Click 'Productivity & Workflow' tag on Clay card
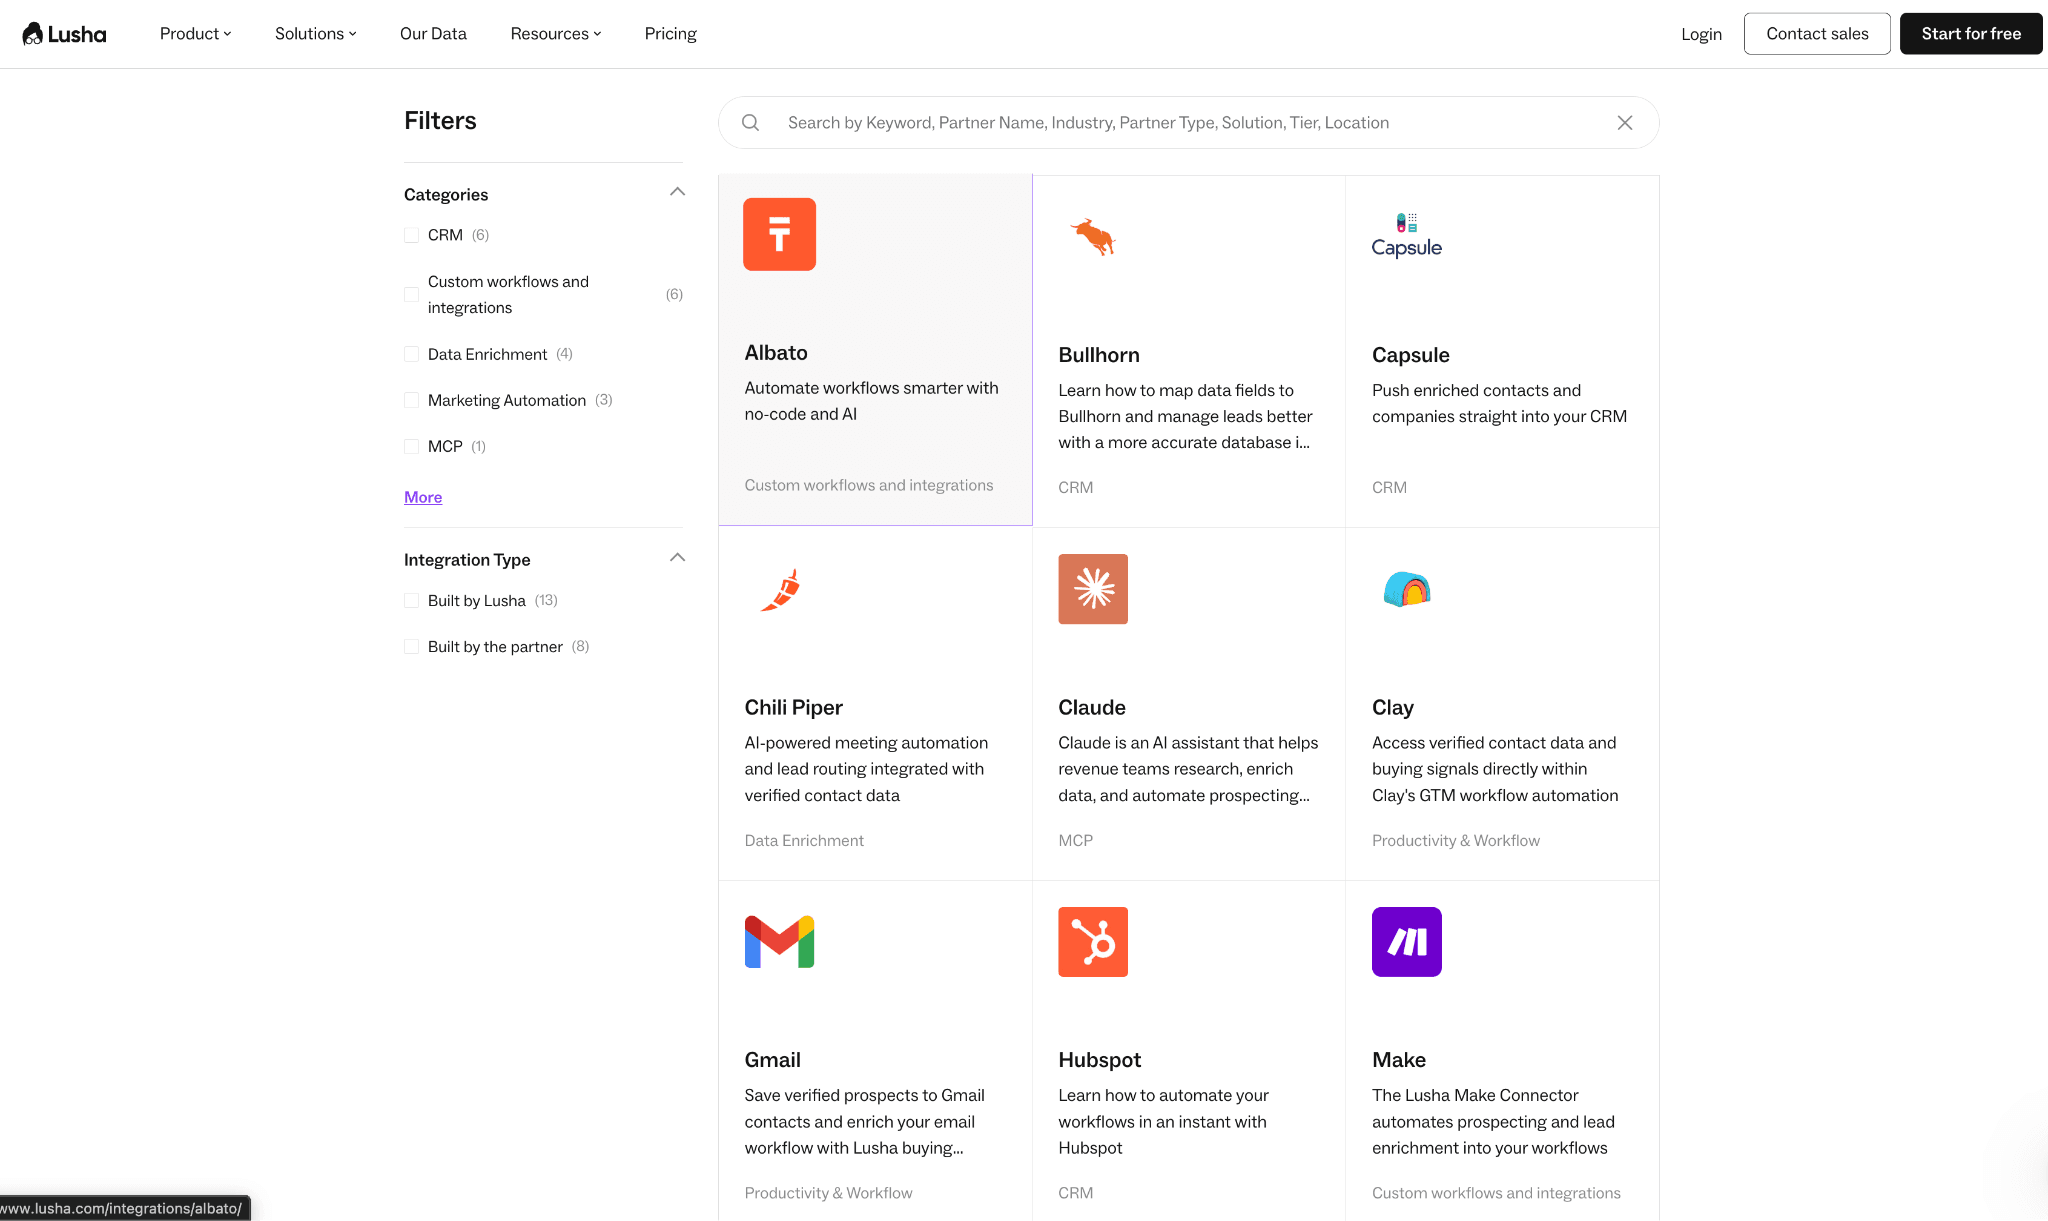The image size is (2048, 1221). tap(1456, 841)
